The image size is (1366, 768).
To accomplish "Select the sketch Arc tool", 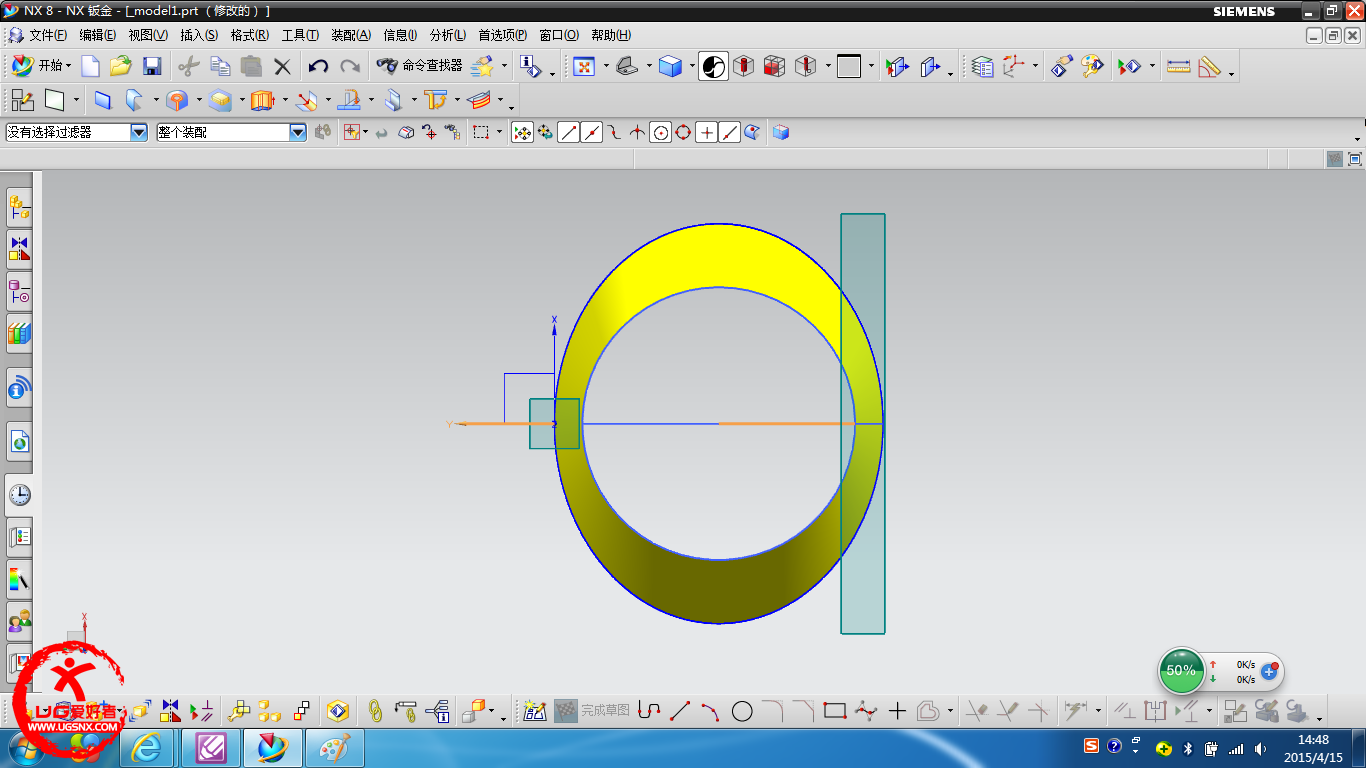I will 711,711.
